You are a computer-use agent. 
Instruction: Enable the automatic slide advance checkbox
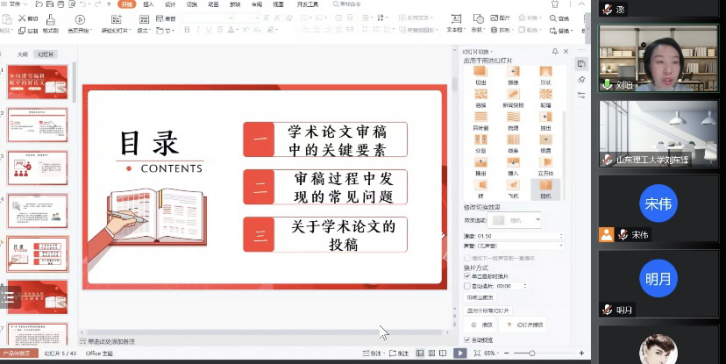467,286
